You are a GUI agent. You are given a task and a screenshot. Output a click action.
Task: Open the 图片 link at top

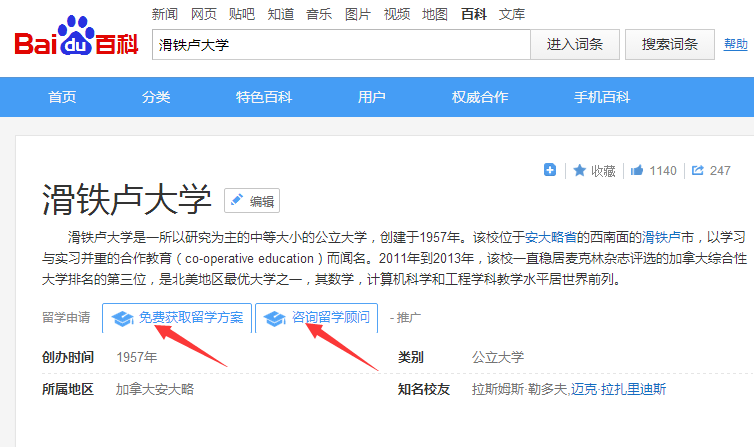(358, 14)
